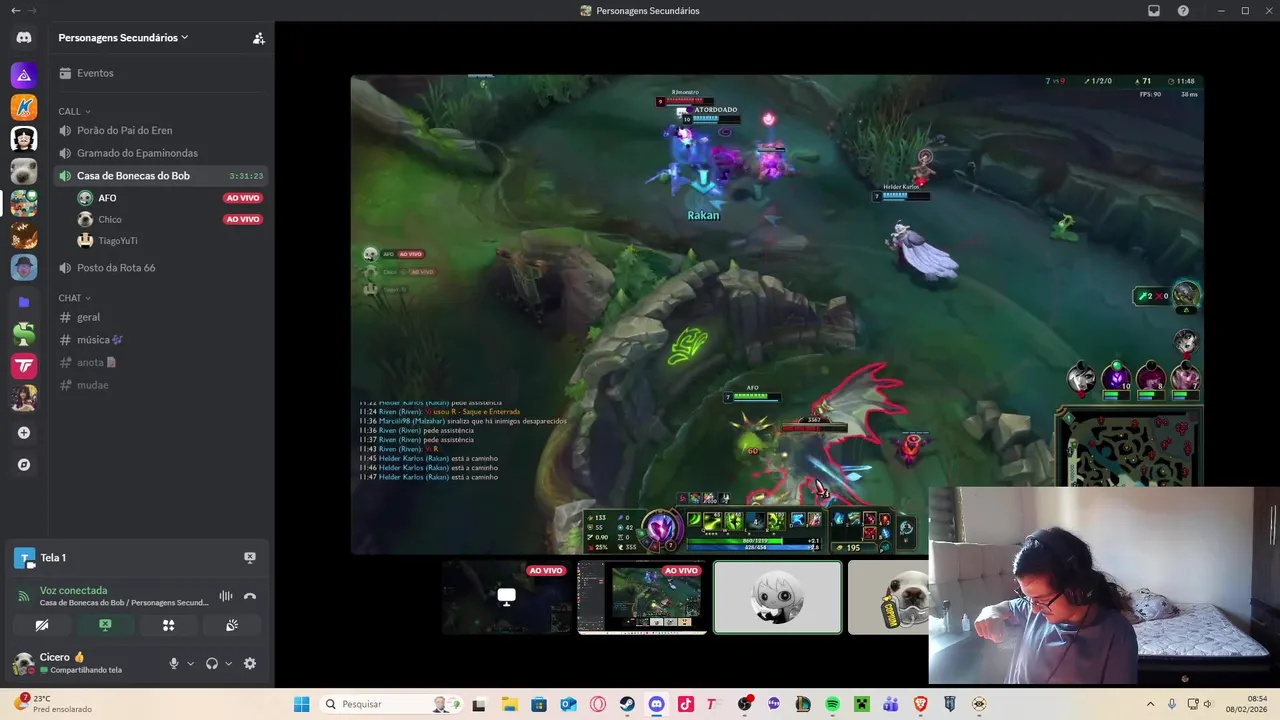The image size is (1280, 720).
Task: Open second live stream thumbnail showing Discord window
Action: coord(642,597)
